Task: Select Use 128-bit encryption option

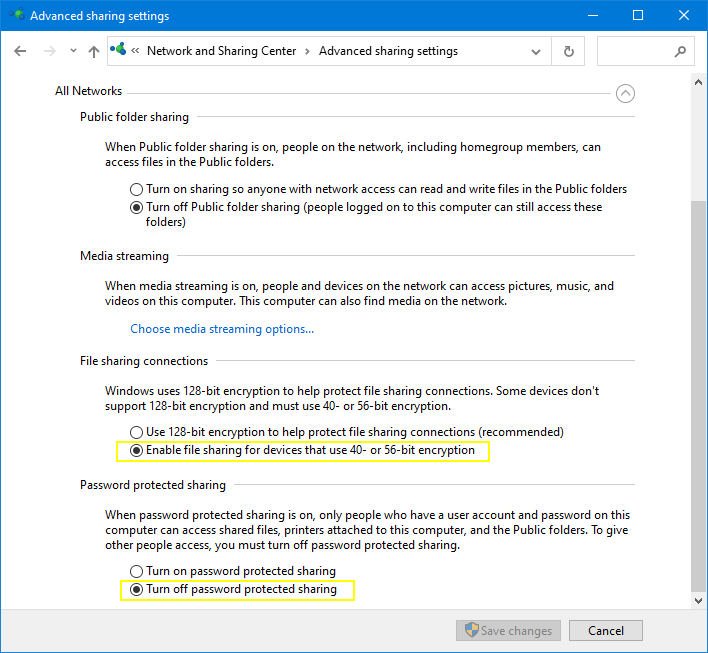Action: [x=137, y=432]
